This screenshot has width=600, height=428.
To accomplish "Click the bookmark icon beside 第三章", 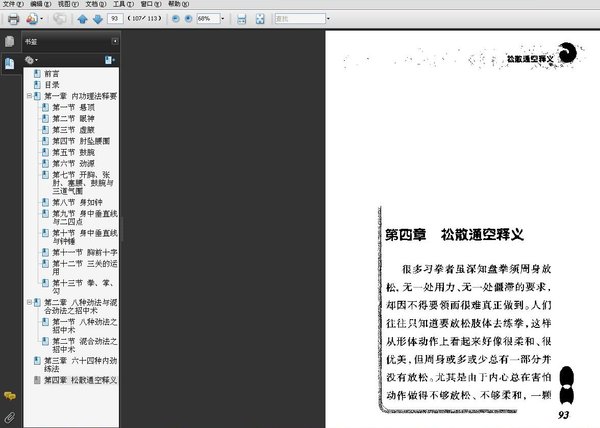I will coord(37,361).
